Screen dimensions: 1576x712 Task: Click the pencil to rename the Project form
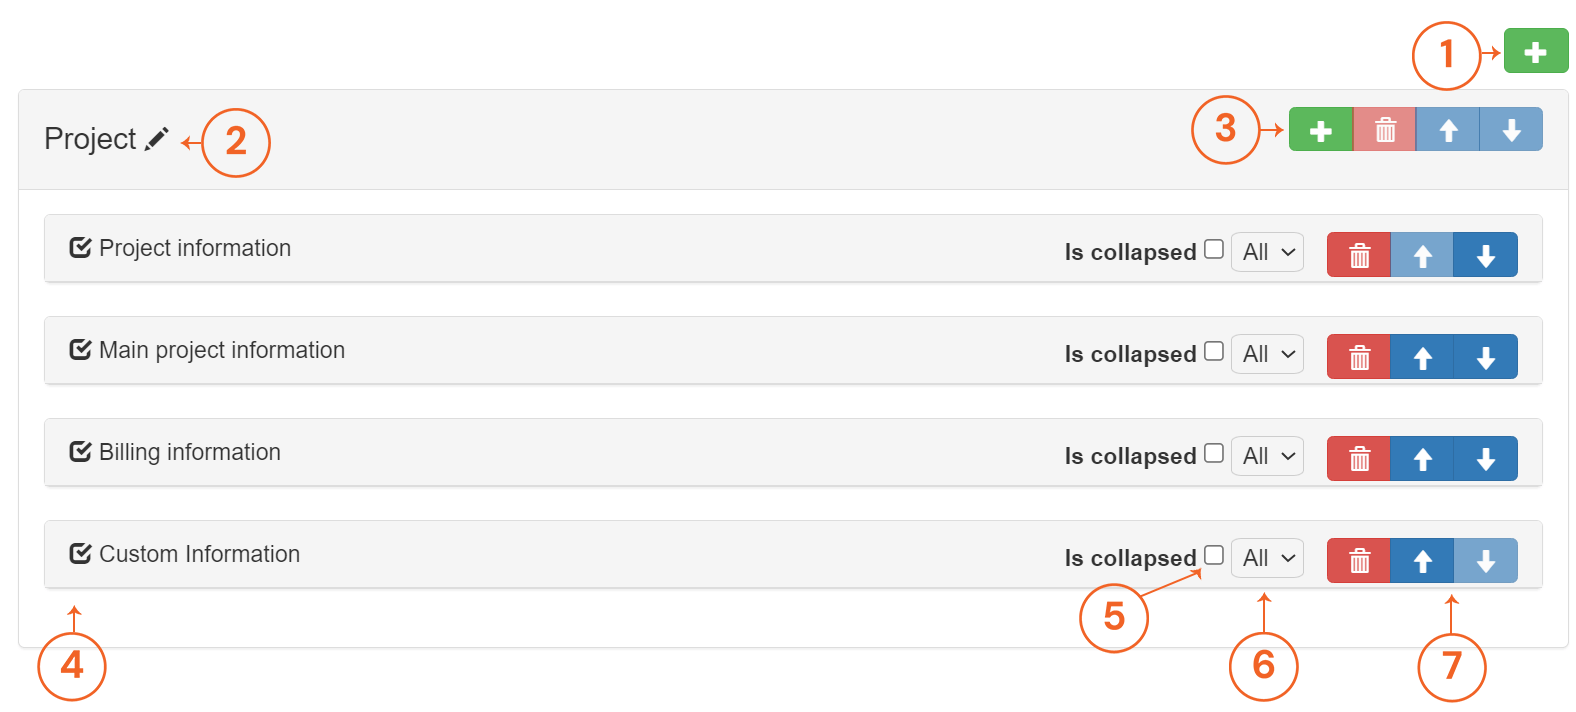(157, 139)
